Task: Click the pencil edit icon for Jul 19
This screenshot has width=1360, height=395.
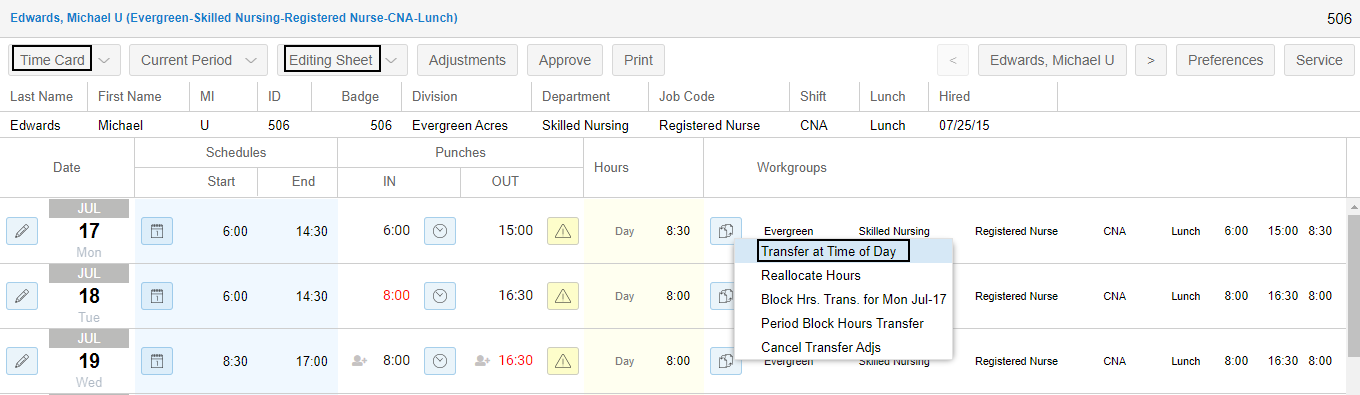Action: [x=22, y=361]
